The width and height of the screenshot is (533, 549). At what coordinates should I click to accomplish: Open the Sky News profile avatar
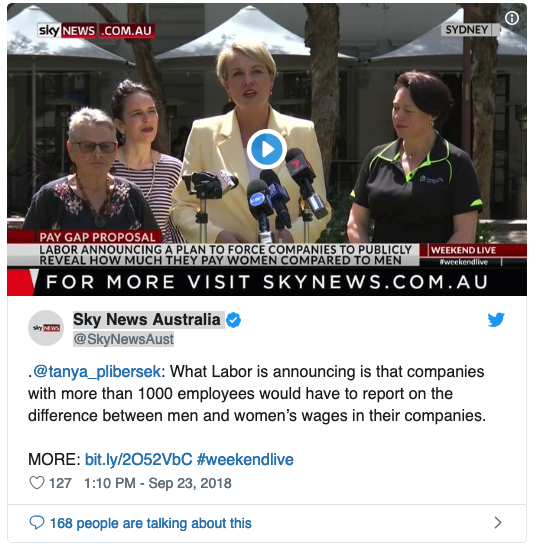[46, 328]
